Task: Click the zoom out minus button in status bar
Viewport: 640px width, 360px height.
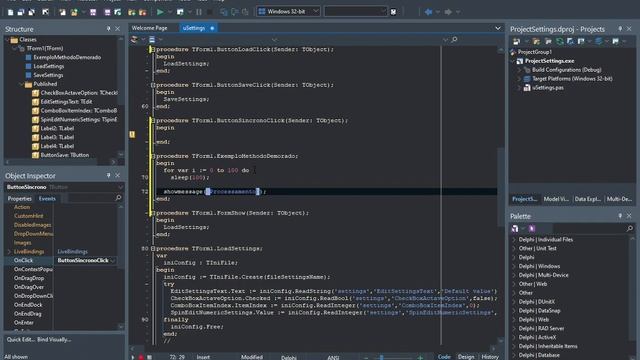Action: 366,357
